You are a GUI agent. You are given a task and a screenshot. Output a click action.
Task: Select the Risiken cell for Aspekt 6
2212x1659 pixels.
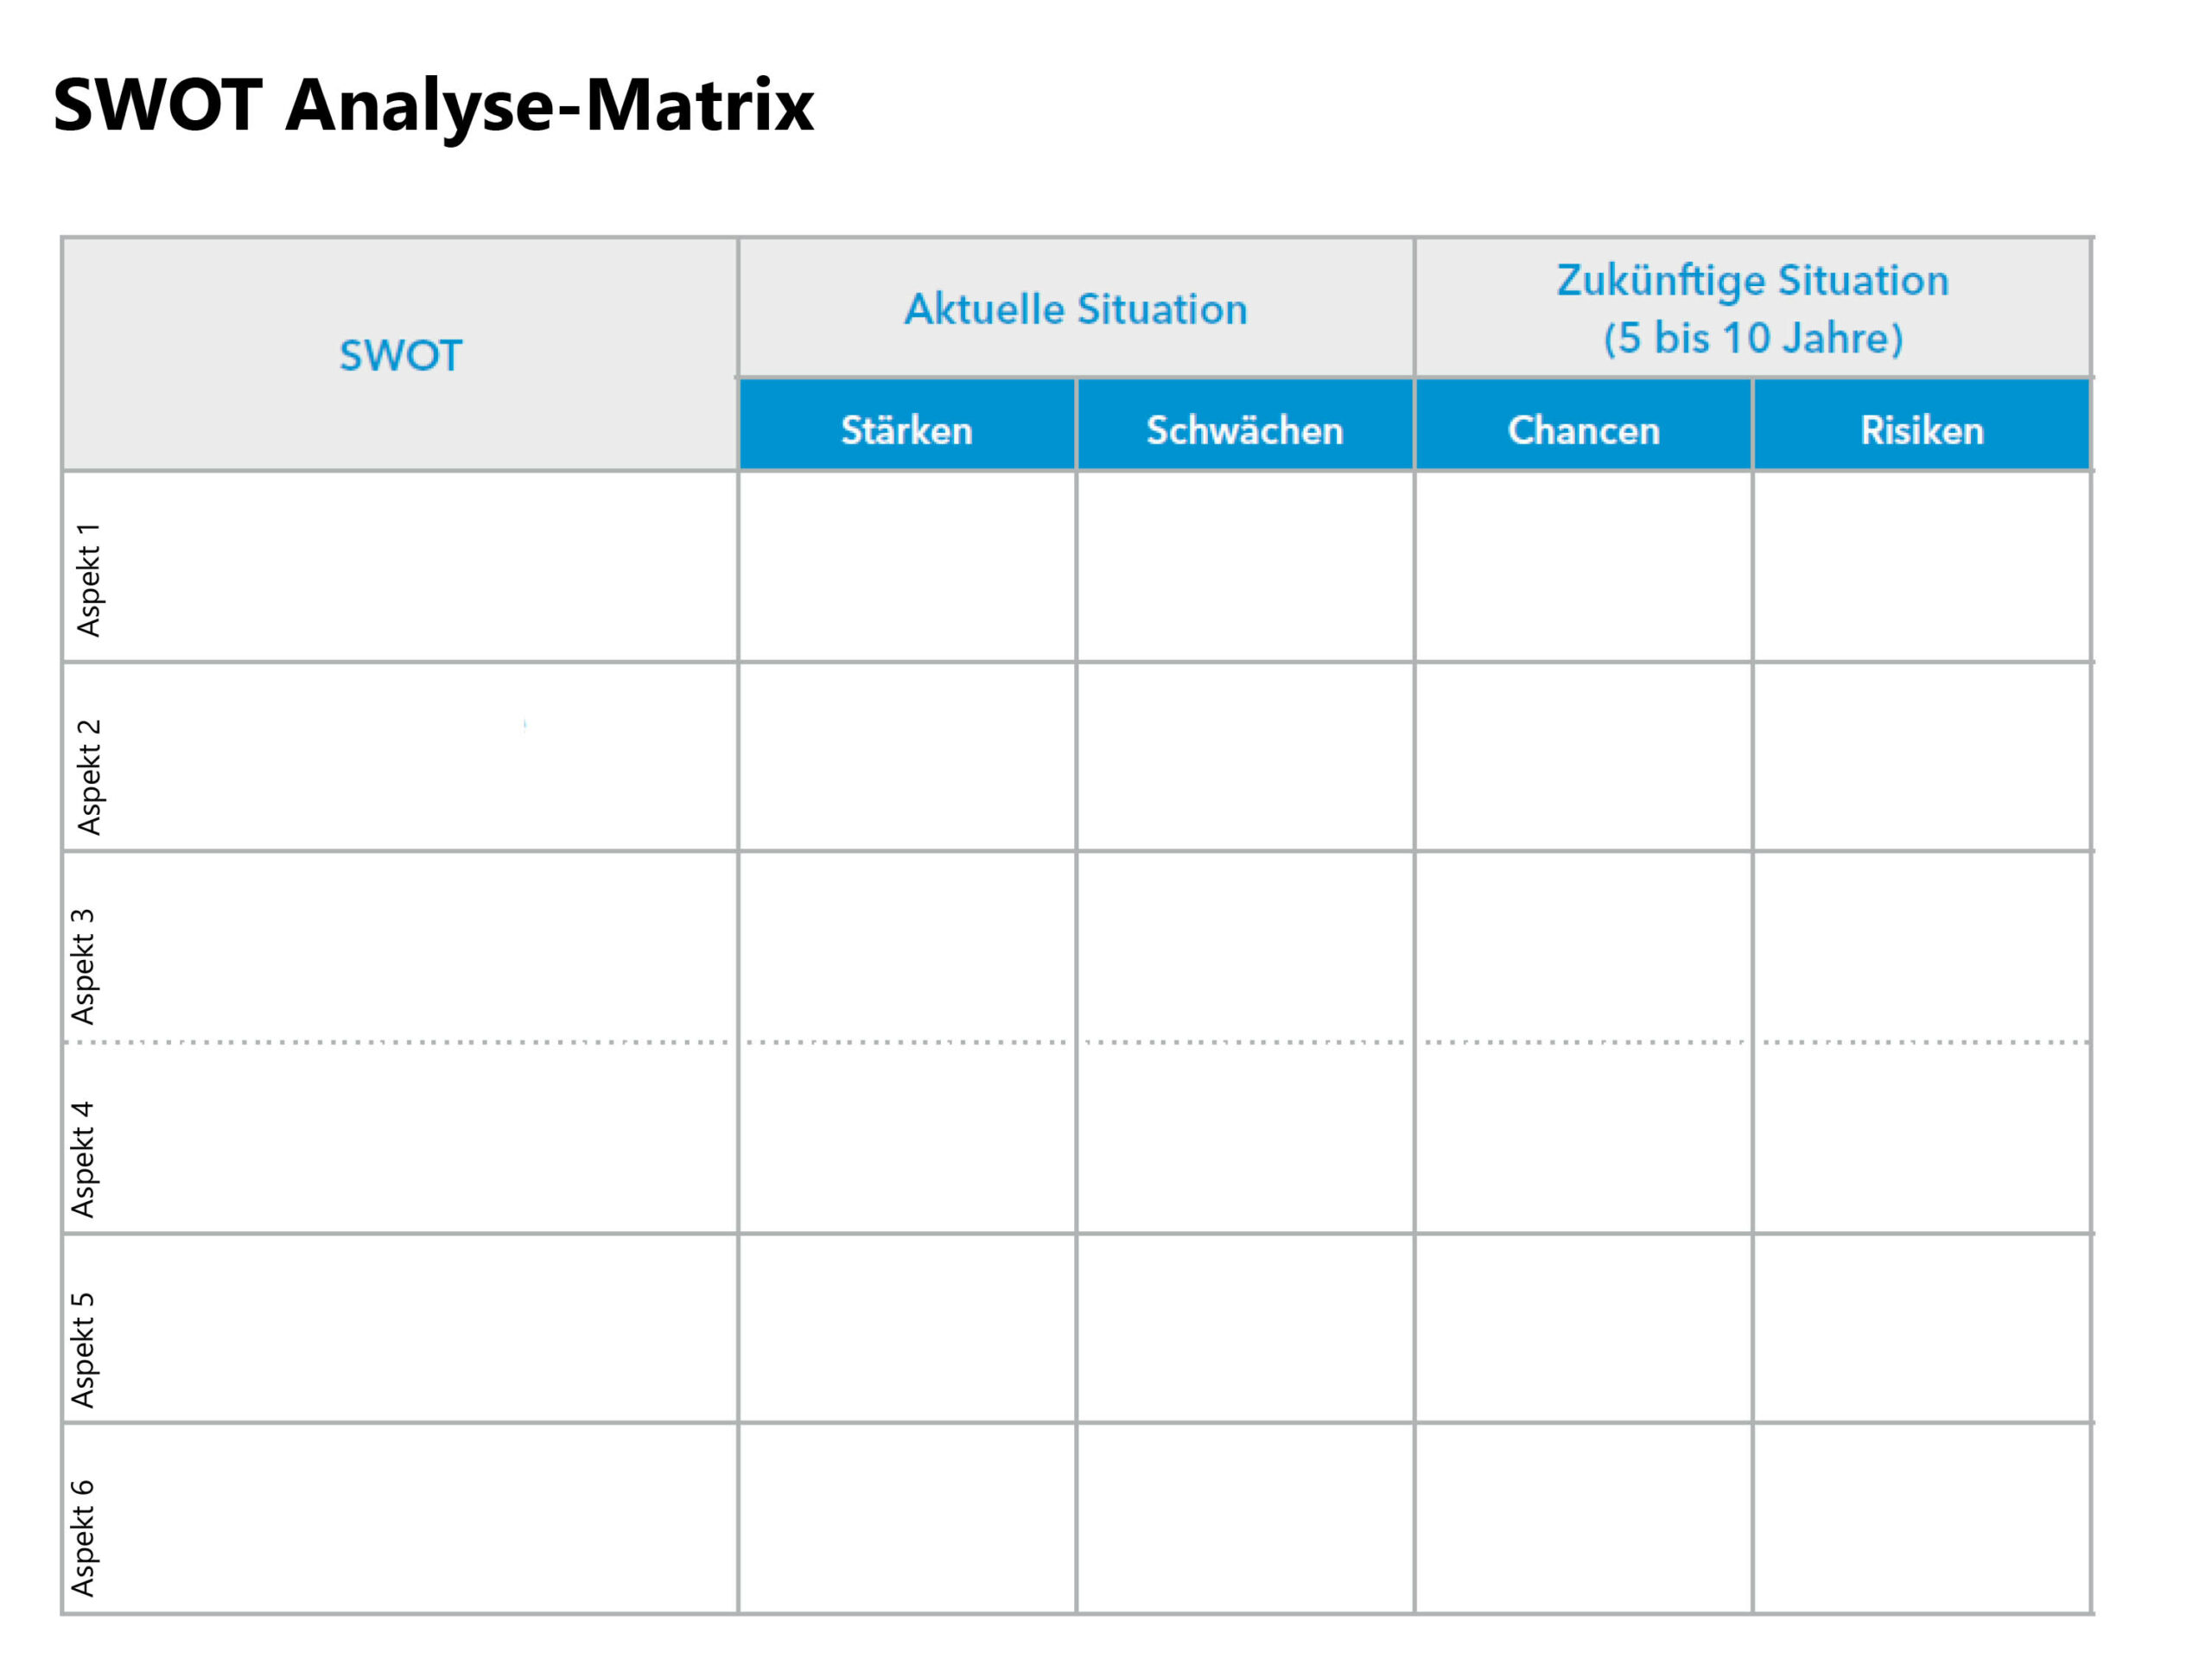[1921, 1518]
